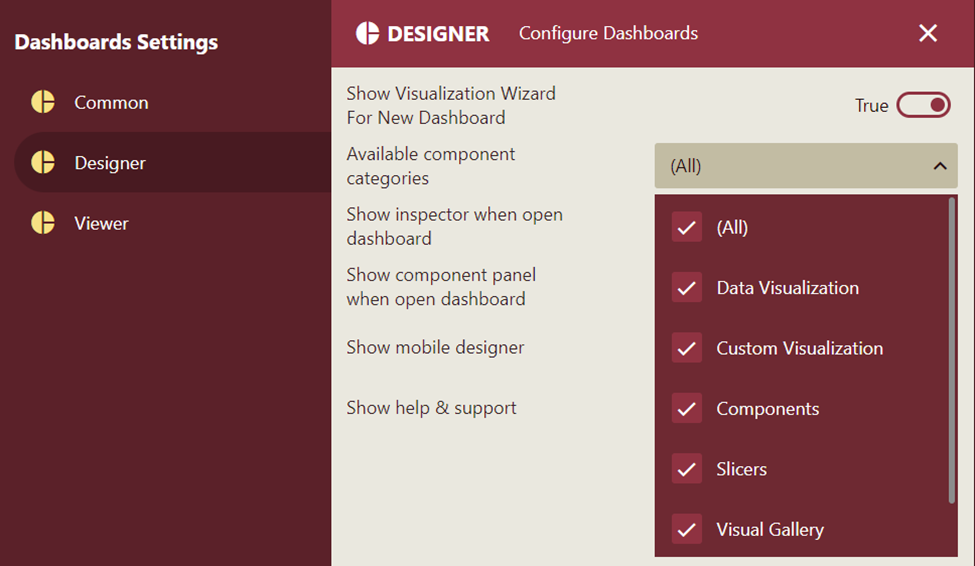Uncheck the Custom Visualization checkbox
This screenshot has height=566, width=975.
[686, 348]
